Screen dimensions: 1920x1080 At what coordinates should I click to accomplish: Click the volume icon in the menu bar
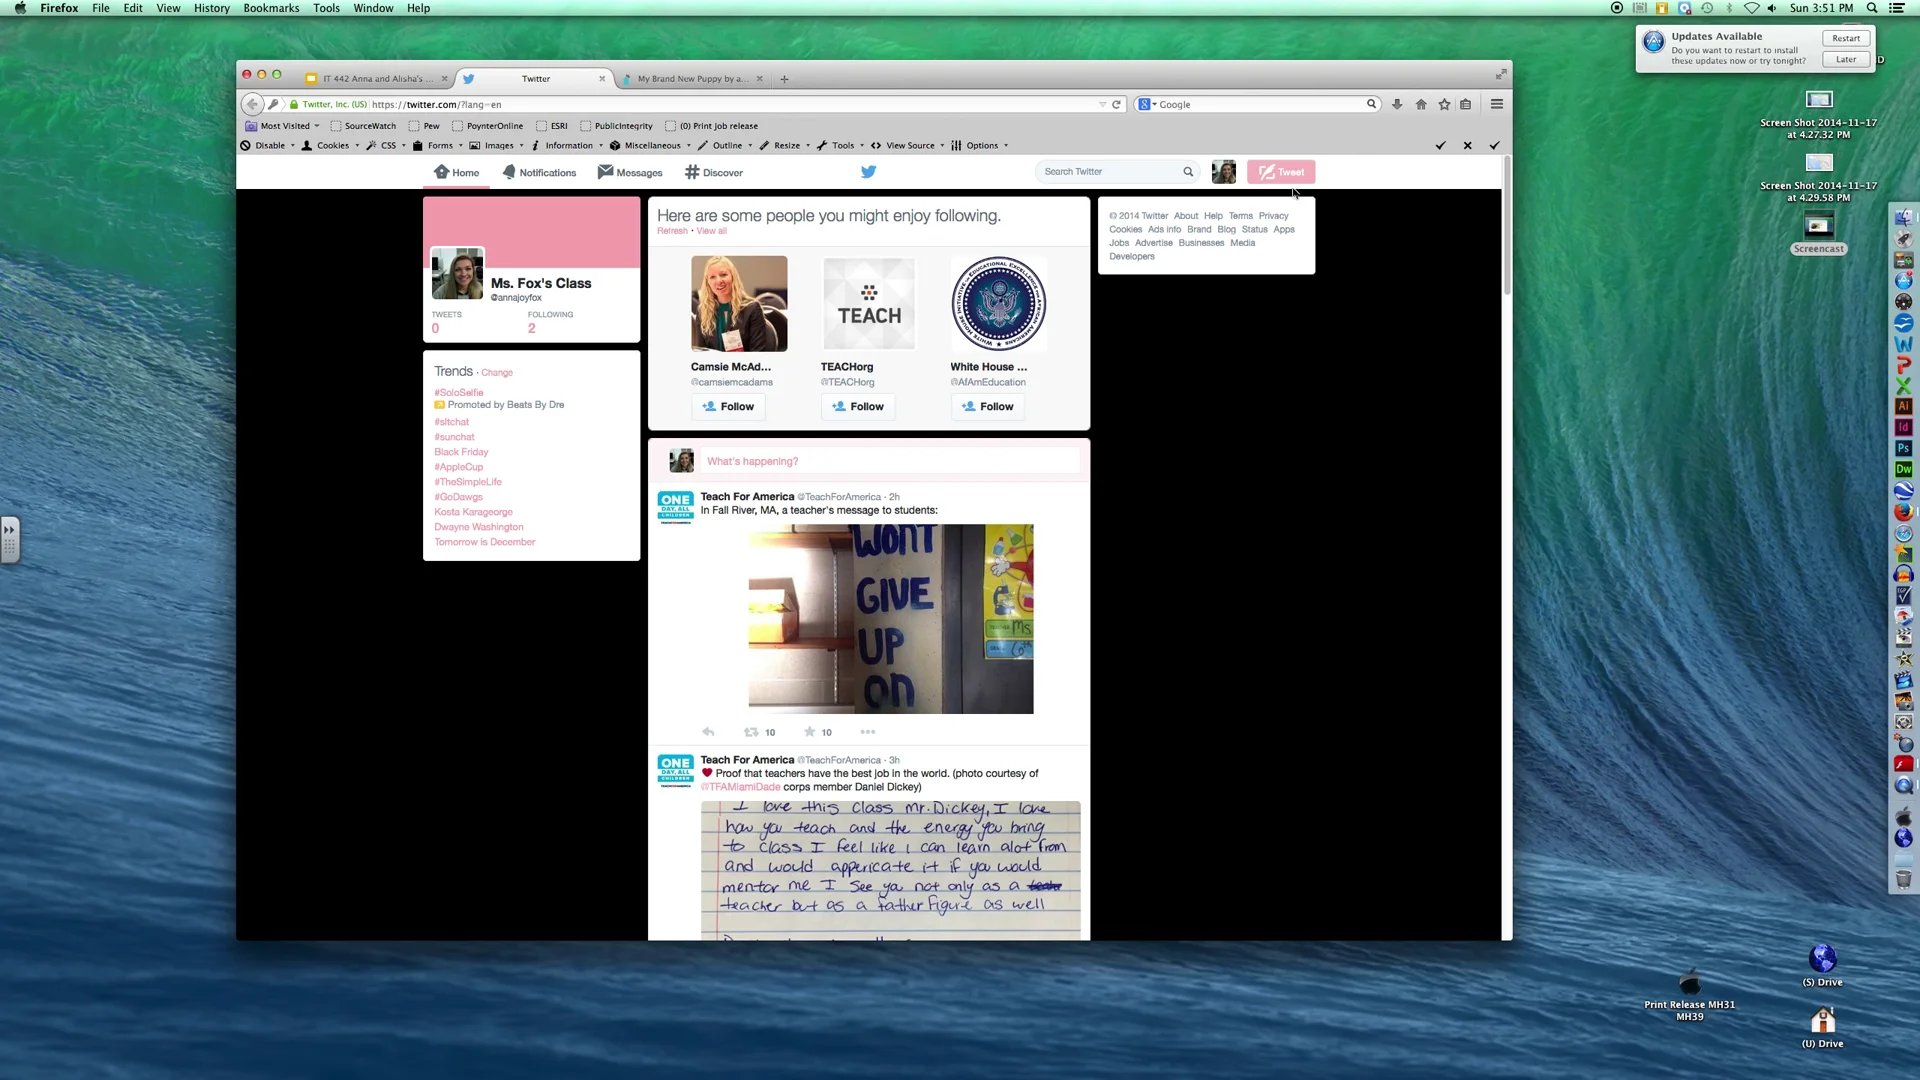[x=1772, y=8]
